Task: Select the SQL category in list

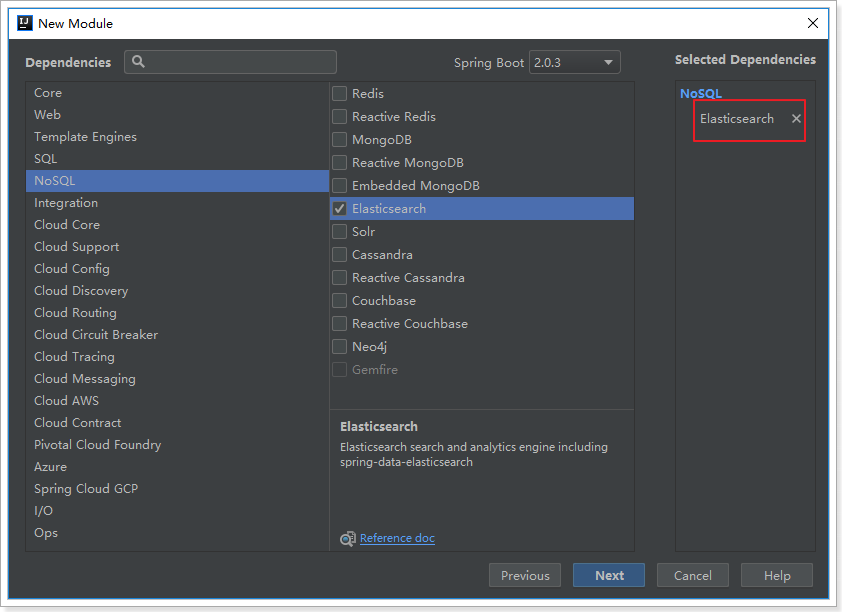Action: pyautogui.click(x=46, y=159)
